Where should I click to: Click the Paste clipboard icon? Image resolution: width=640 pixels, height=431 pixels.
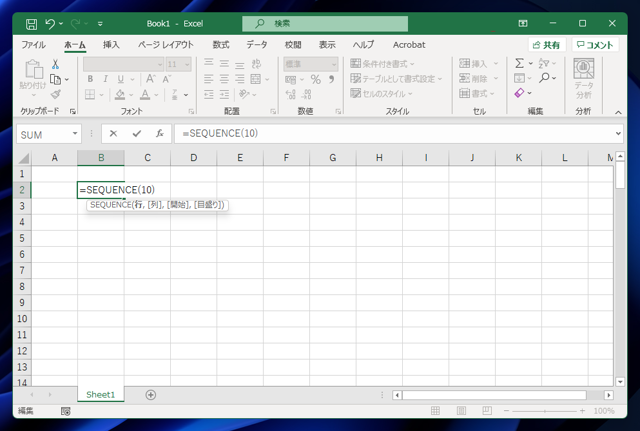[33, 69]
